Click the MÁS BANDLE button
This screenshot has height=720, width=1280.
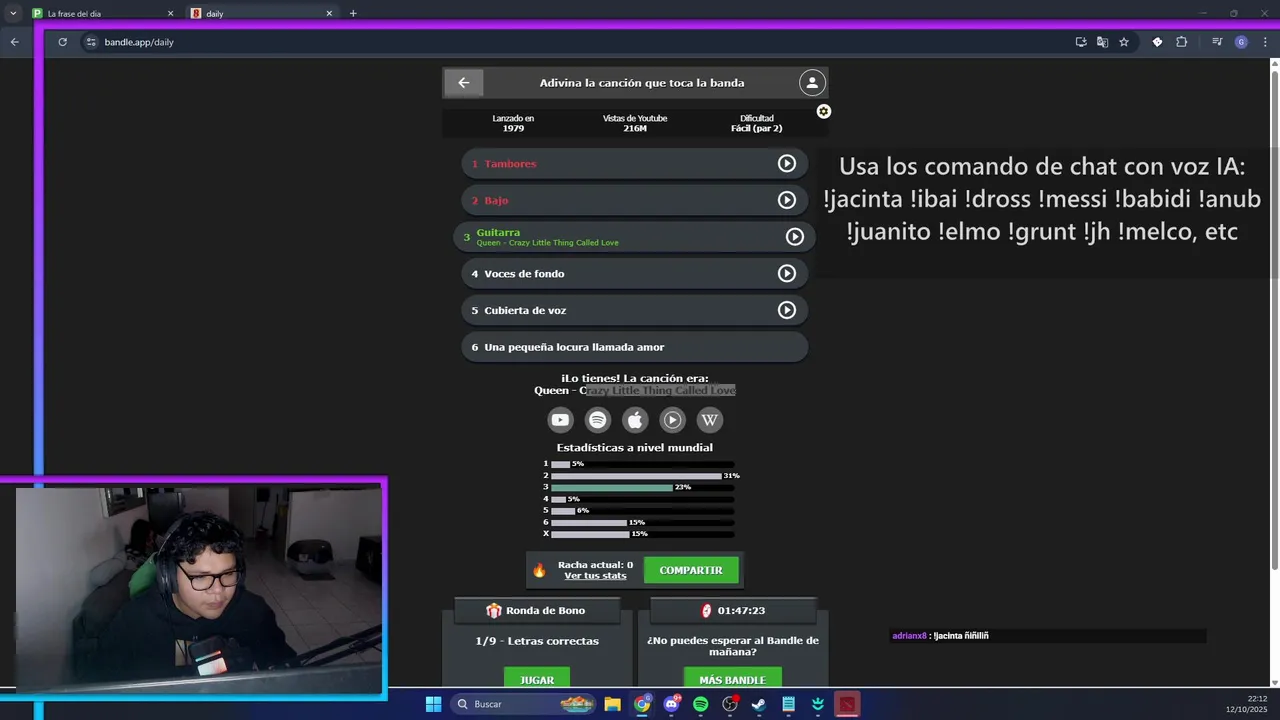[732, 679]
